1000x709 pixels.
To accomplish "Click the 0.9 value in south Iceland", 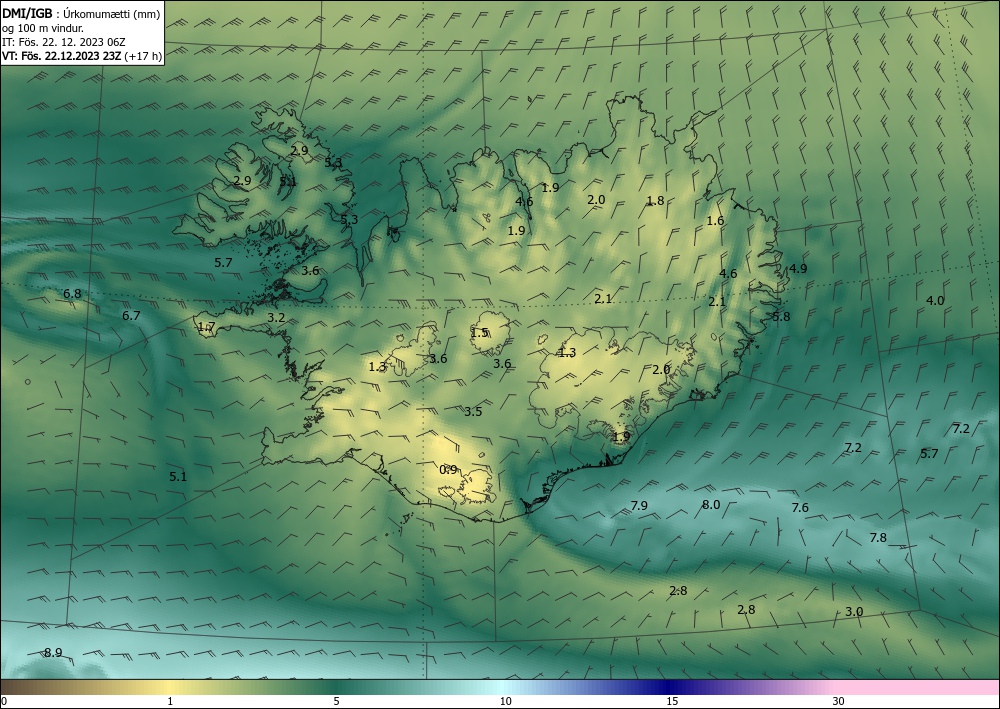I will pyautogui.click(x=448, y=470).
